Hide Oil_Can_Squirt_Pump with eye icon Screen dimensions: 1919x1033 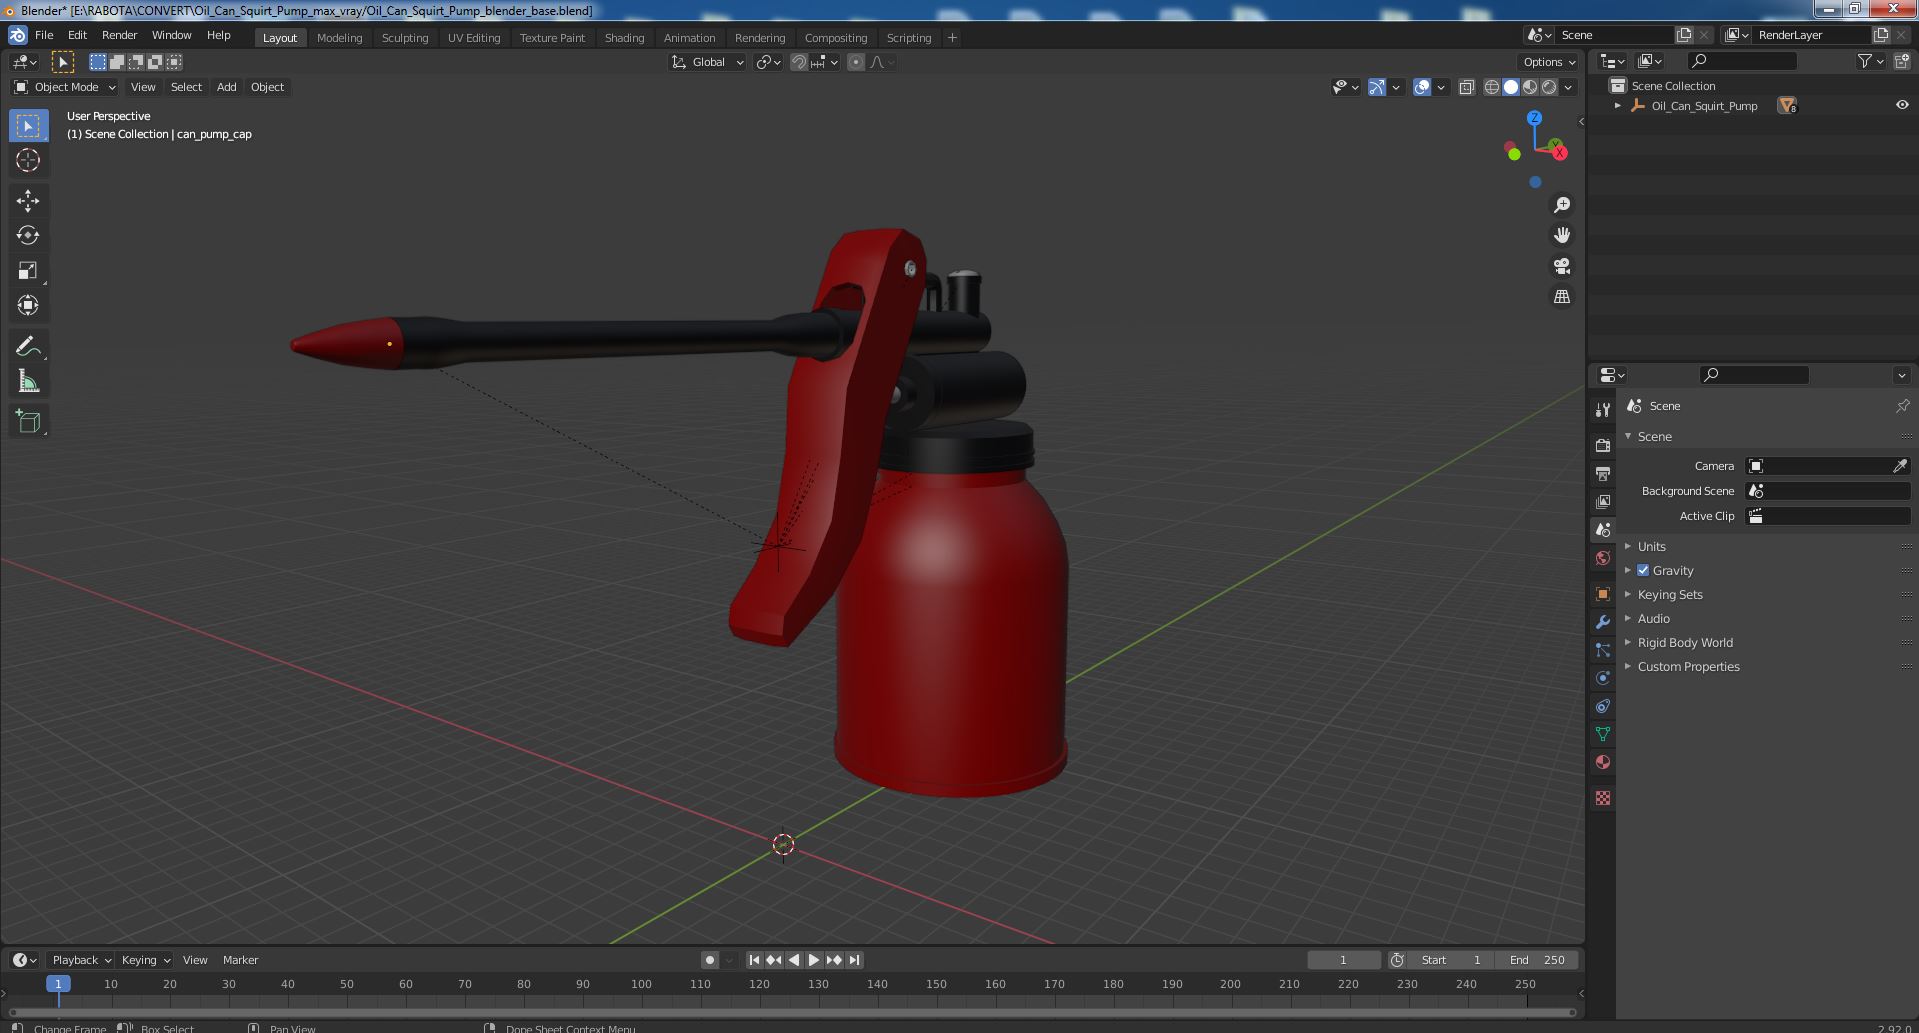1902,105
